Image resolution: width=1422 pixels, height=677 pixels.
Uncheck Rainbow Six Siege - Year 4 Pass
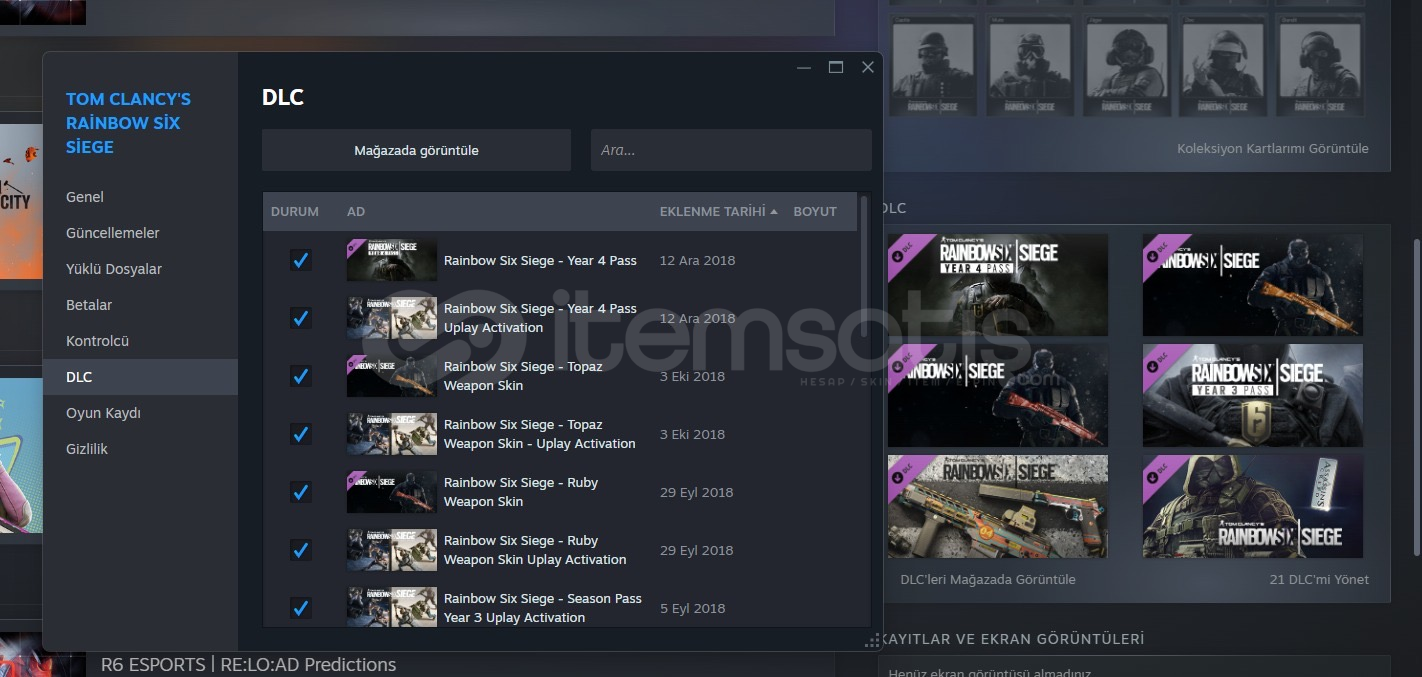coord(300,260)
